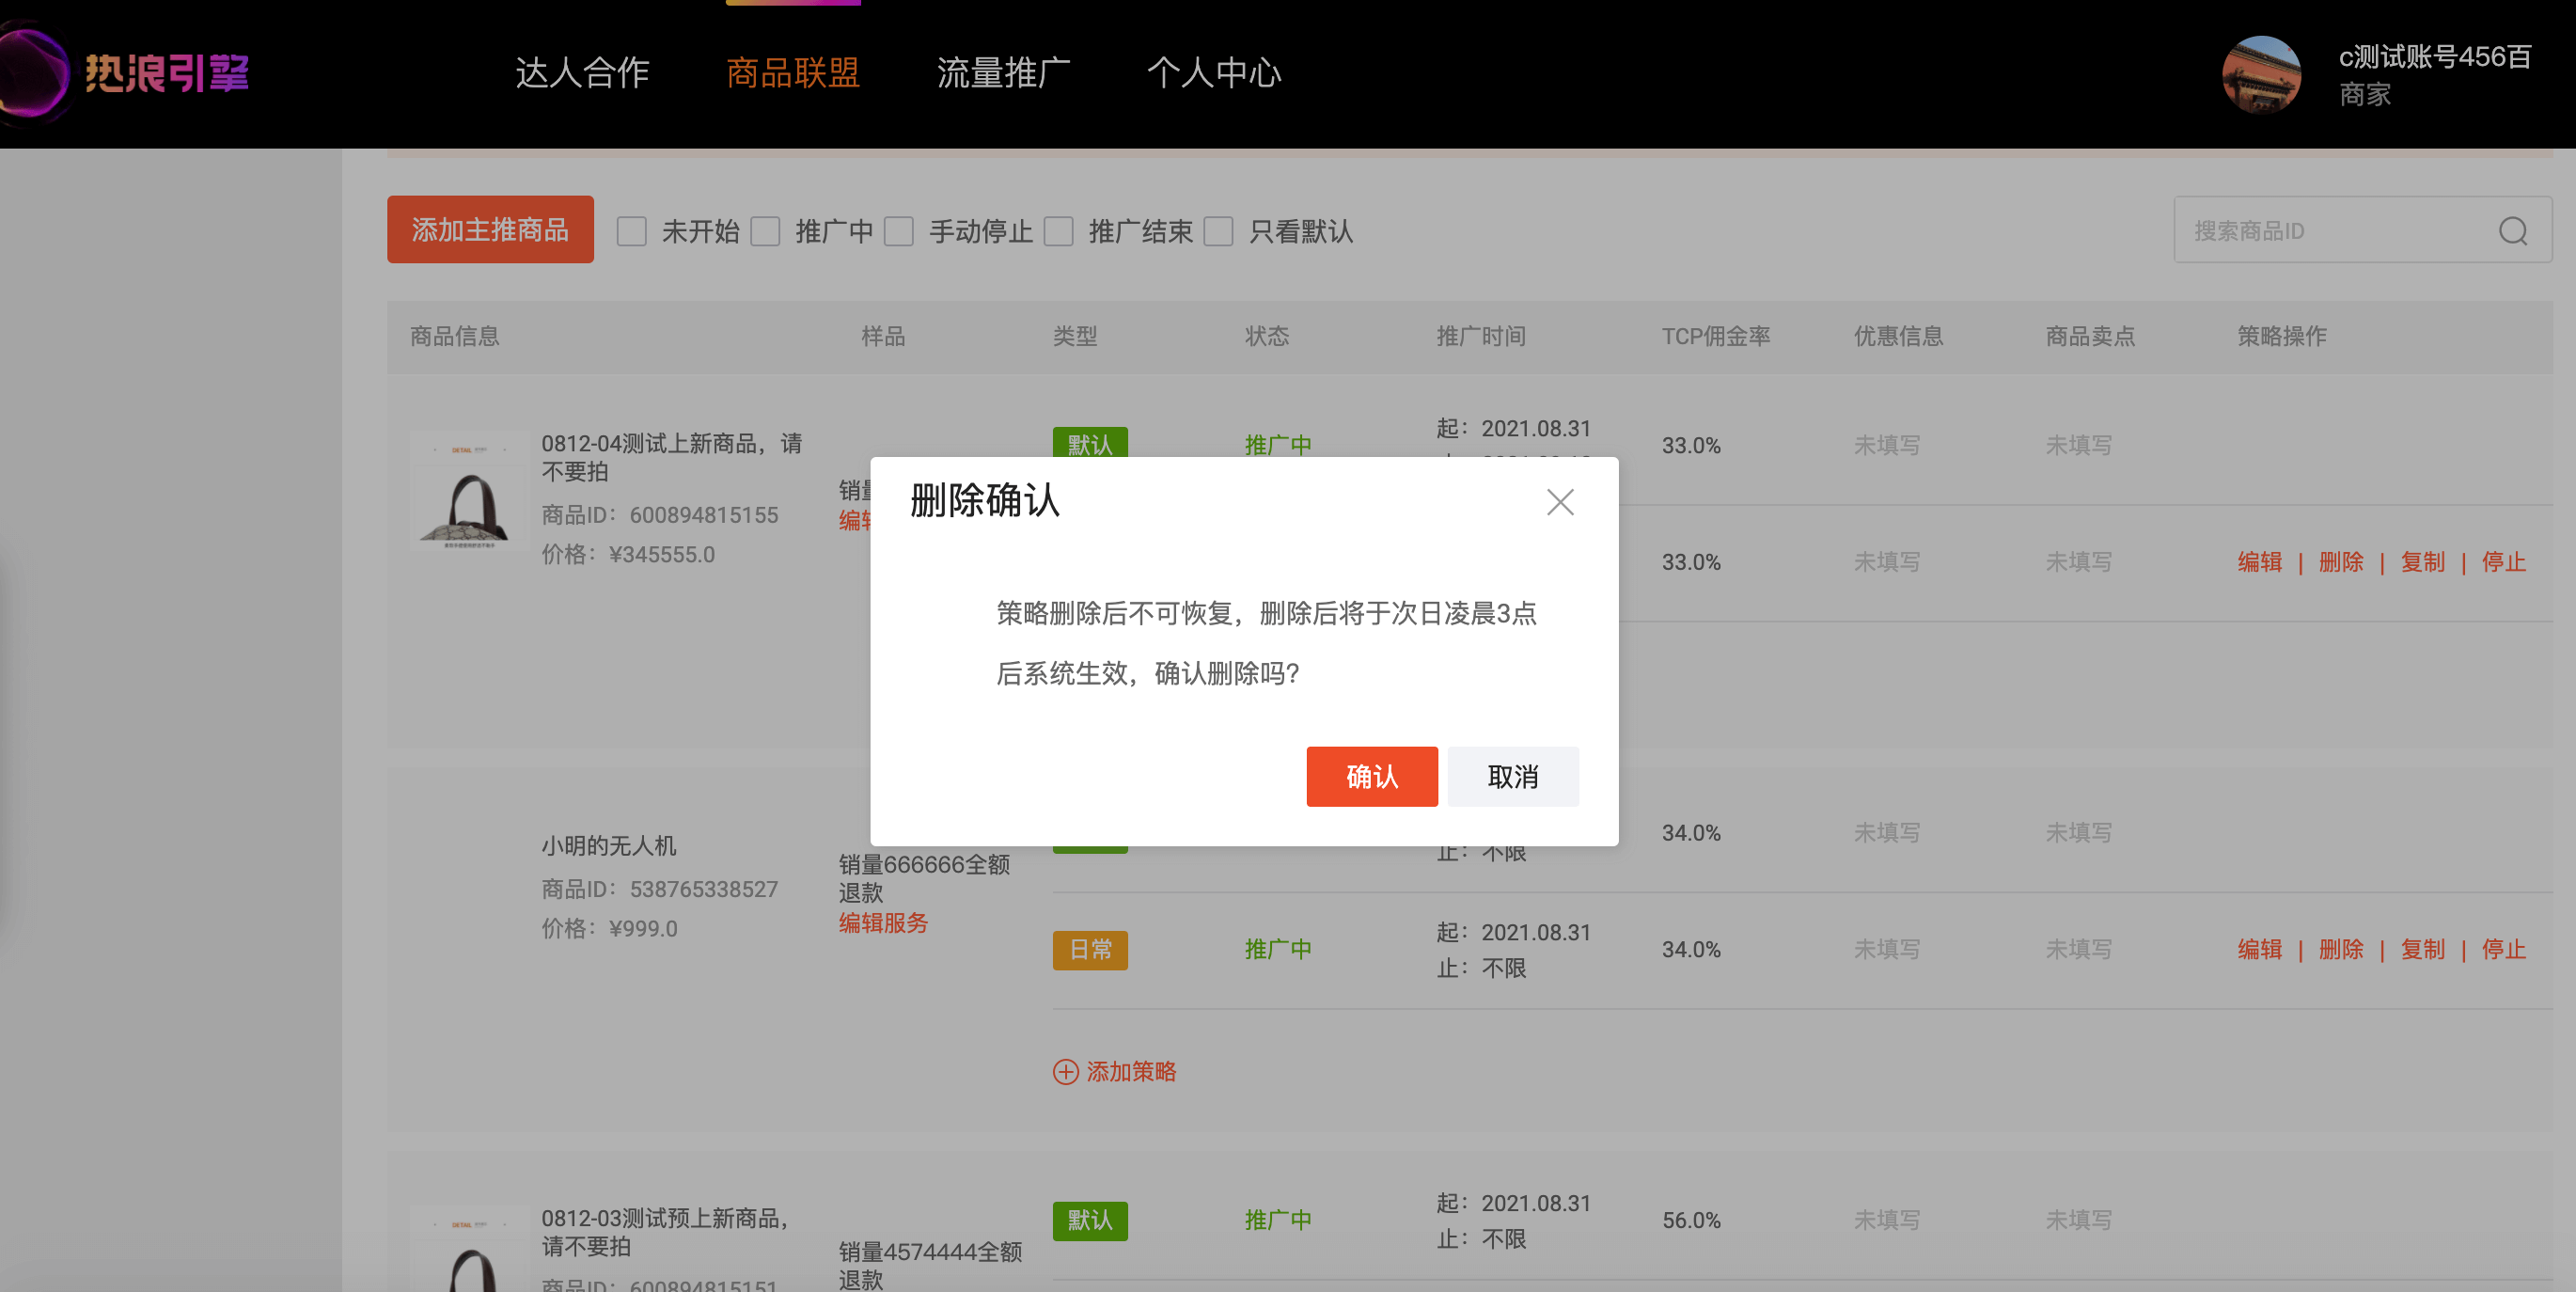Open the 达人合作 menu

(x=582, y=72)
